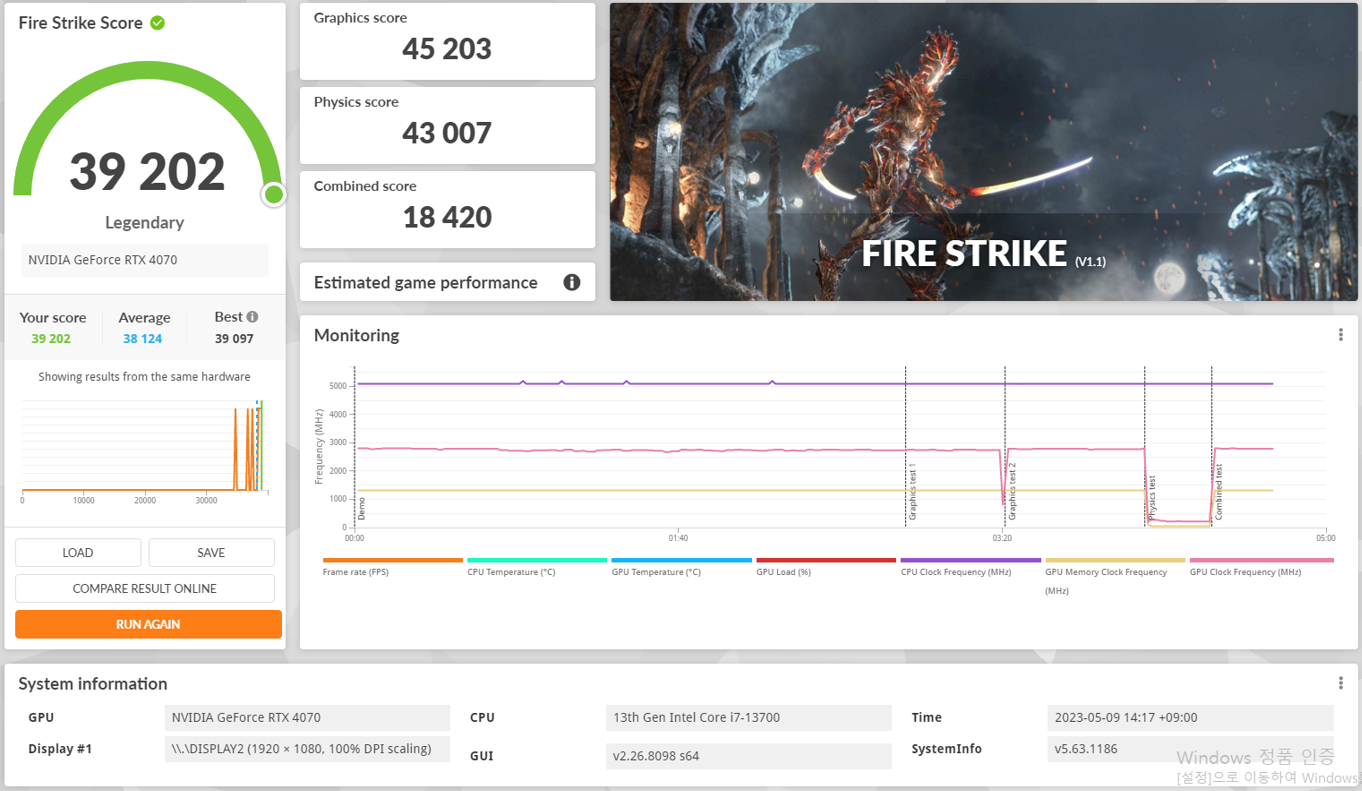
Task: Click the GPU field in System information
Action: pyautogui.click(x=308, y=717)
